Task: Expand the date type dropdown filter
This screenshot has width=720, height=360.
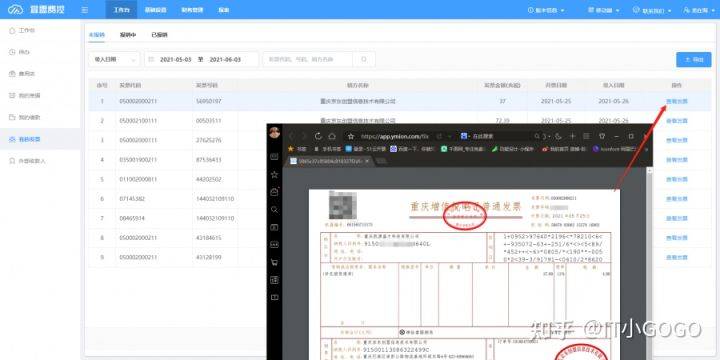Action: coord(114,59)
